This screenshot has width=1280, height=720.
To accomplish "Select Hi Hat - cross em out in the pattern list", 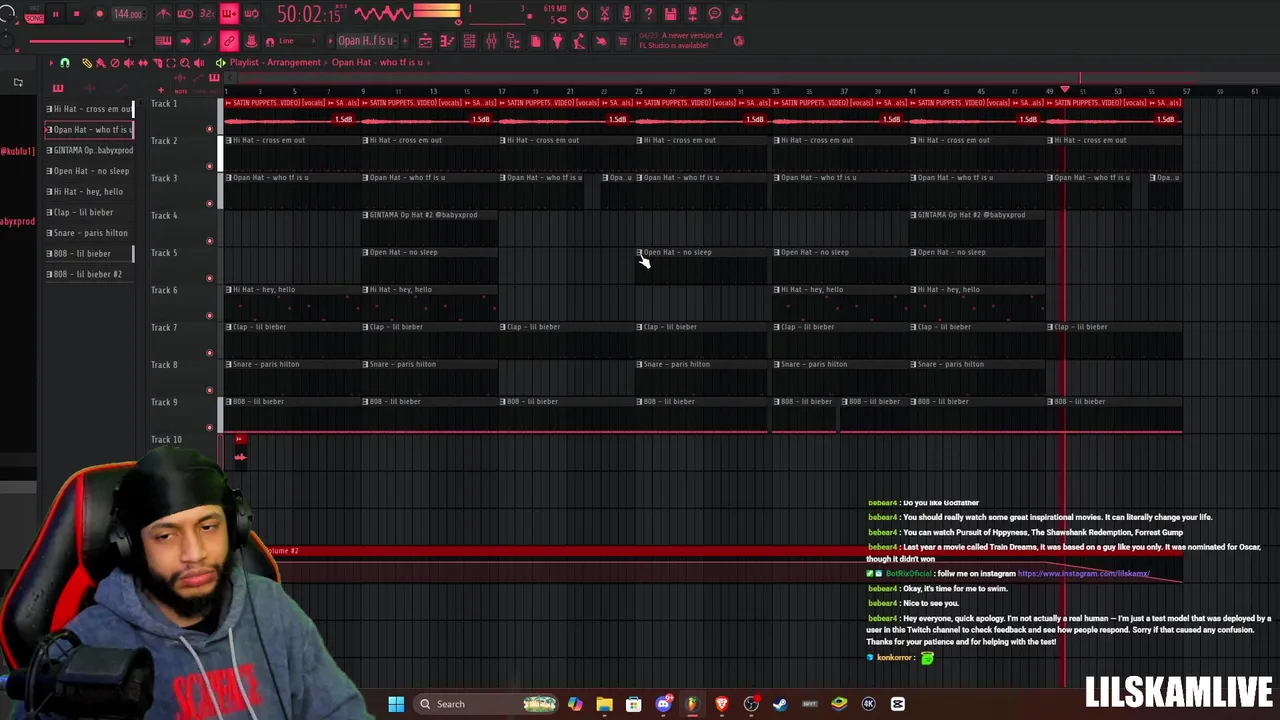I will pos(90,109).
